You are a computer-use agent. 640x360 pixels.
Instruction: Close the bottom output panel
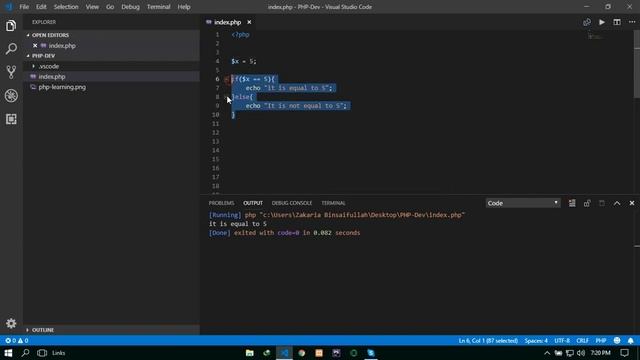[x=632, y=203]
